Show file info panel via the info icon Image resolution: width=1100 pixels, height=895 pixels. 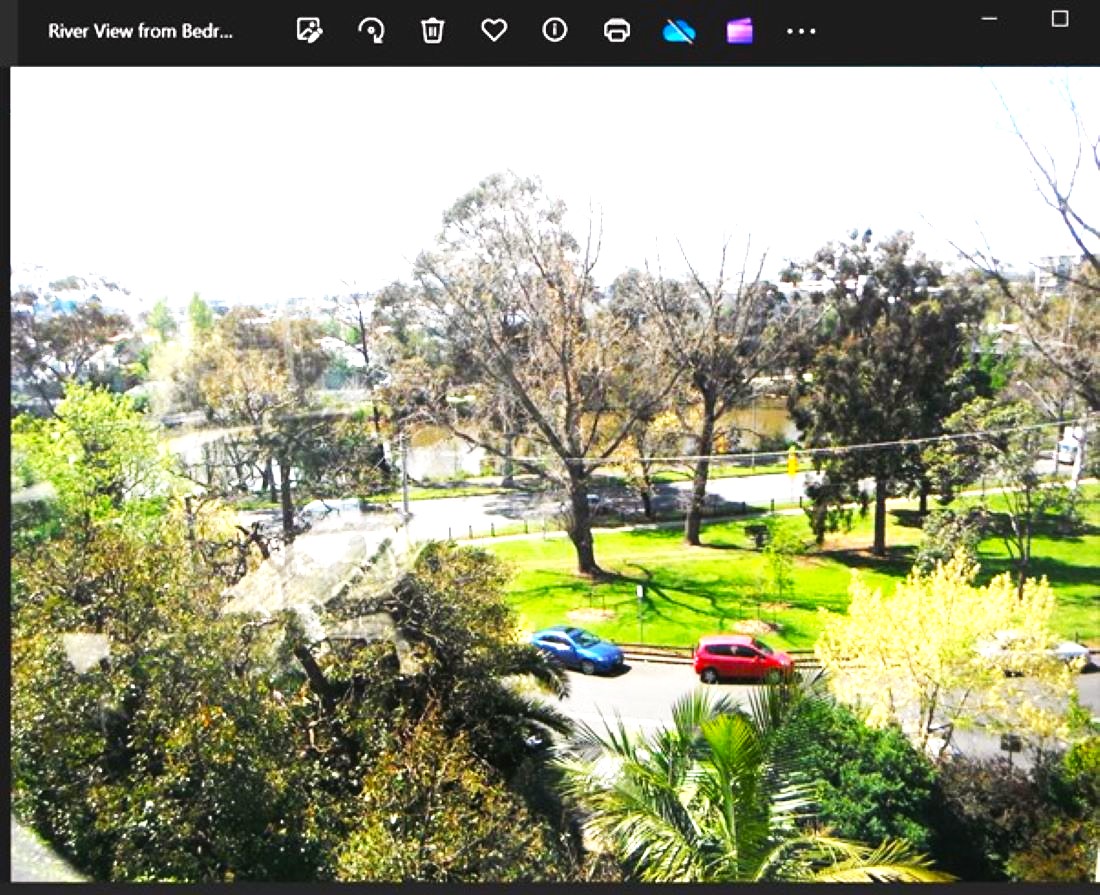tap(555, 30)
